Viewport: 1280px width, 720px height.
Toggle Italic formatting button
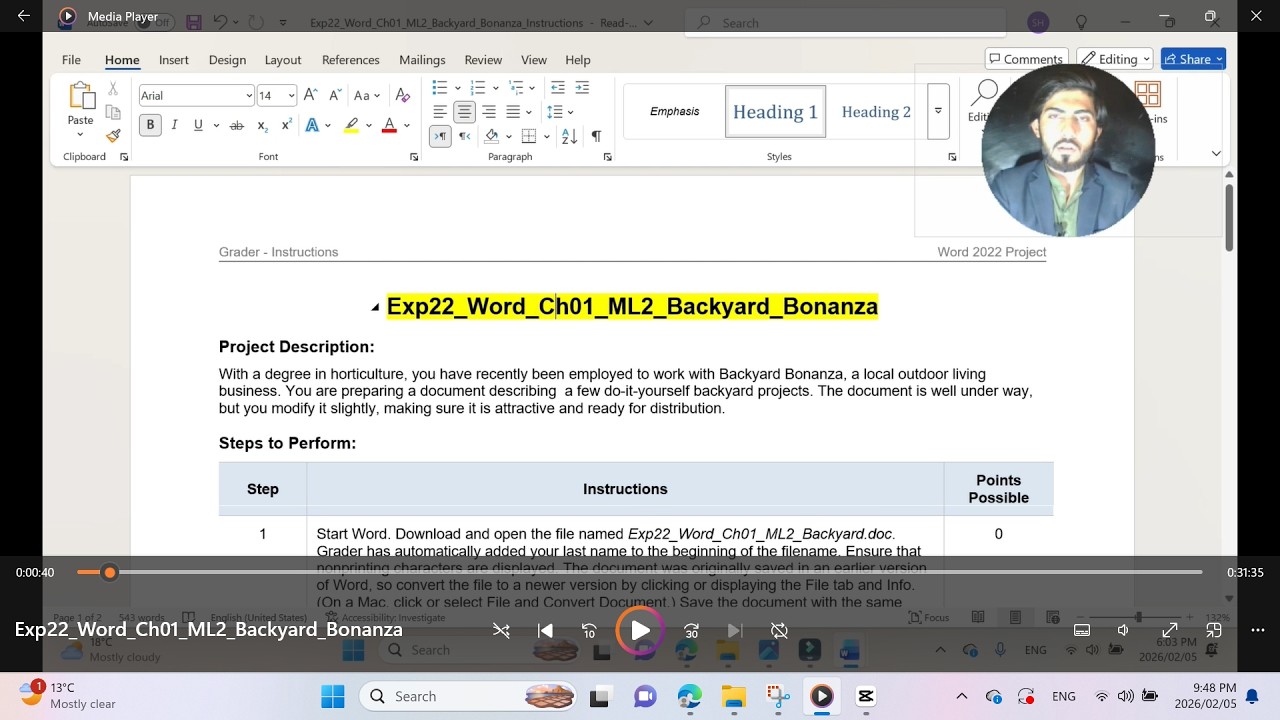click(174, 125)
